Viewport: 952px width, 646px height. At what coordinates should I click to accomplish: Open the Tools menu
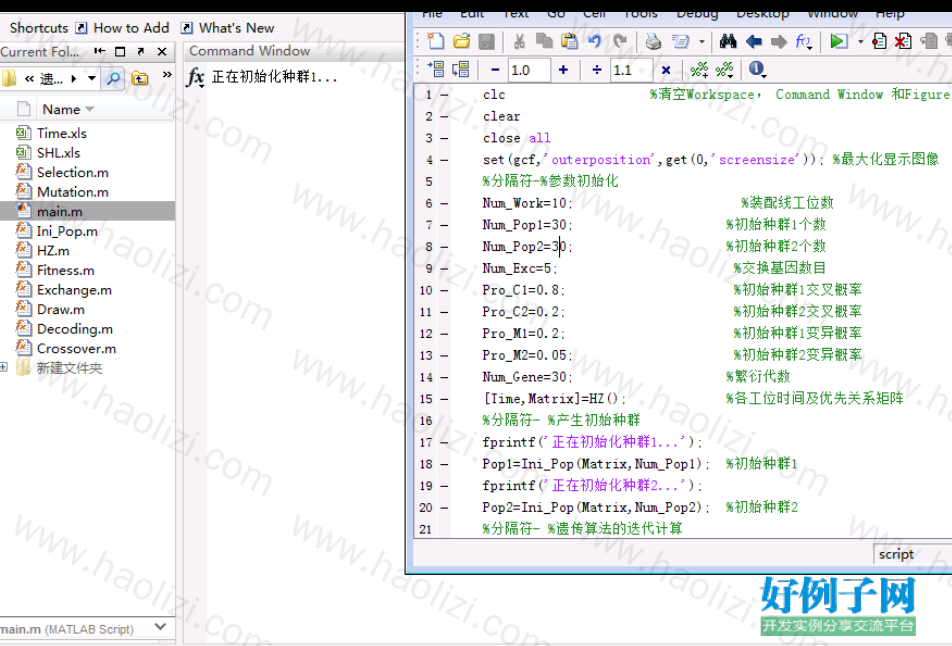641,14
